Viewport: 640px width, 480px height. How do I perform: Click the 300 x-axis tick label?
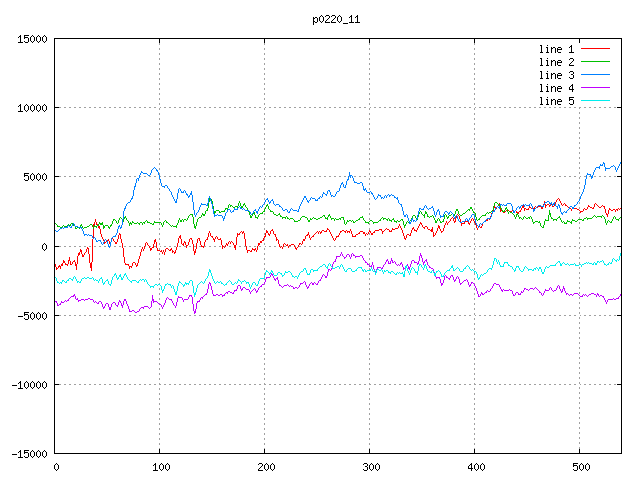coord(369,467)
